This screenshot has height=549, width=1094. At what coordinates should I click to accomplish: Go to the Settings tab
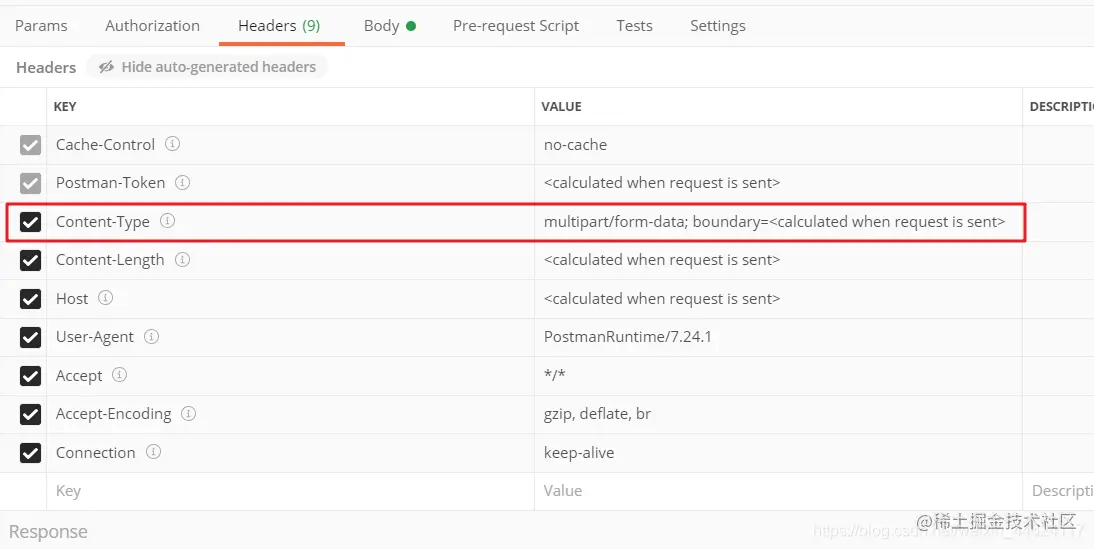tap(717, 26)
